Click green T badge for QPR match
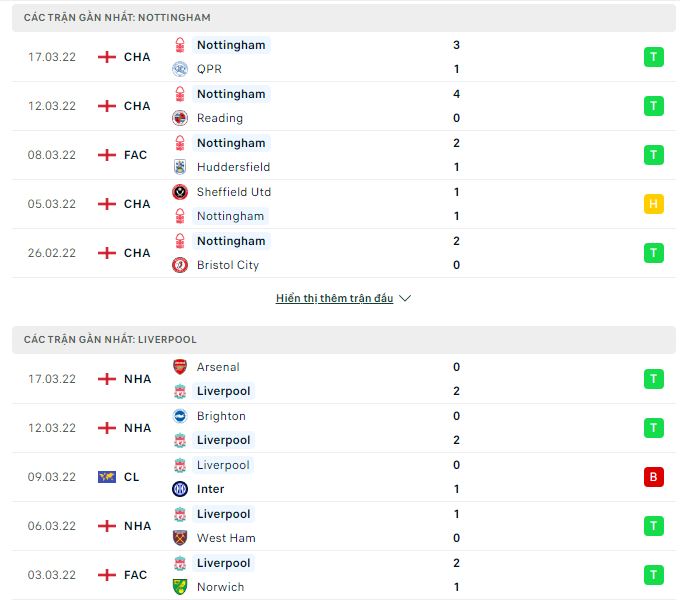This screenshot has width=680, height=600. point(654,57)
